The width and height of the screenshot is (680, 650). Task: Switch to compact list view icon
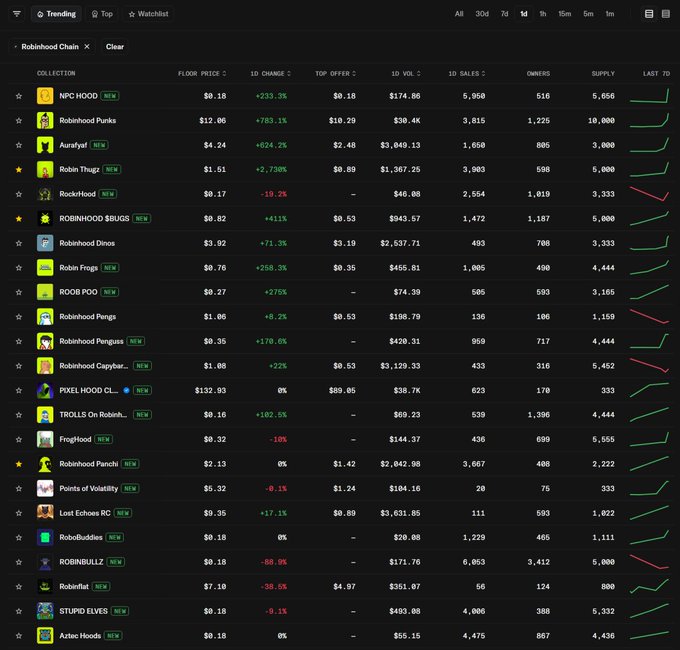pos(666,14)
